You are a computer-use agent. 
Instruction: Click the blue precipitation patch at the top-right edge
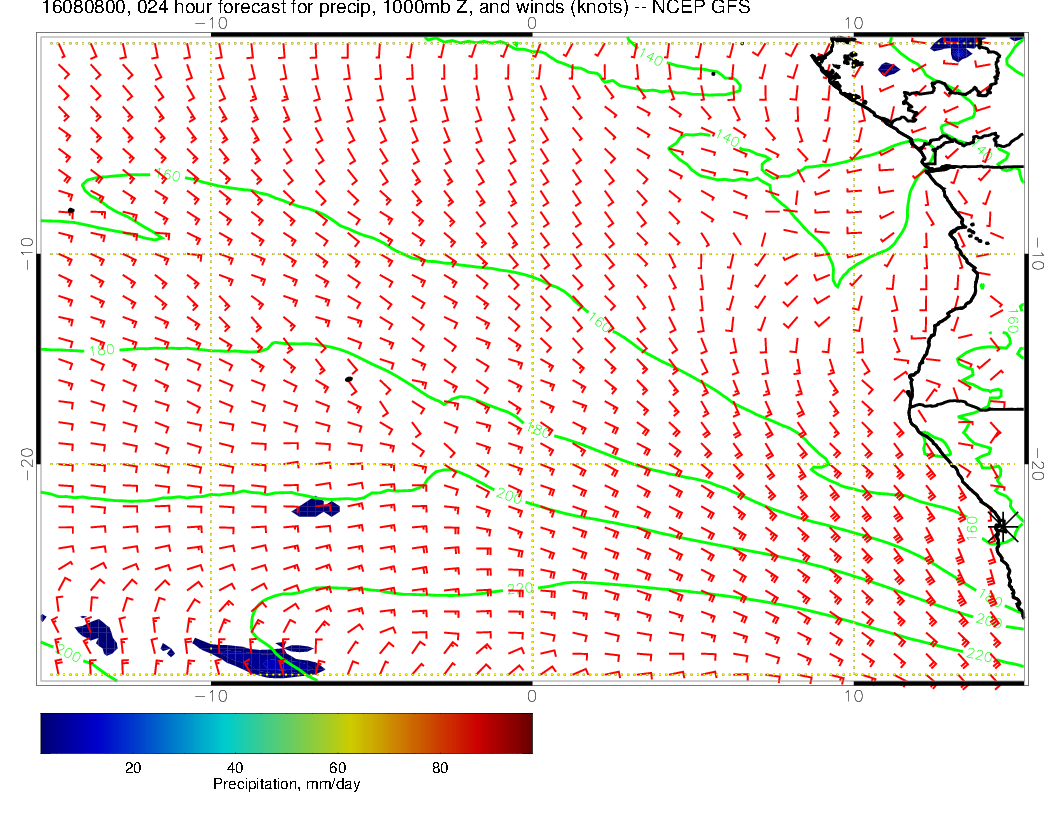[x=958, y=46]
